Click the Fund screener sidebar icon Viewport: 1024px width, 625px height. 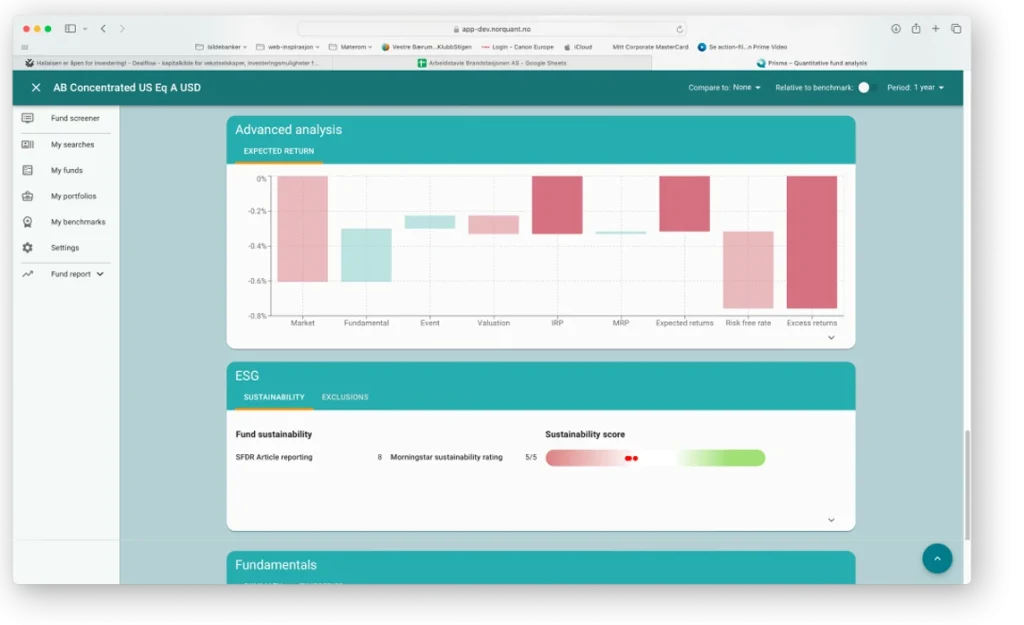28,118
